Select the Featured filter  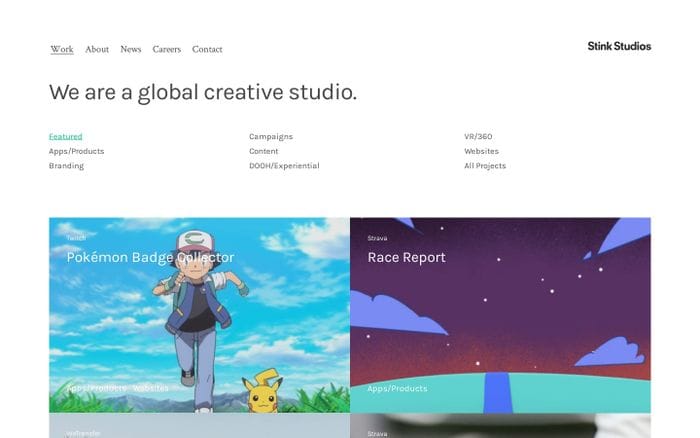point(66,137)
